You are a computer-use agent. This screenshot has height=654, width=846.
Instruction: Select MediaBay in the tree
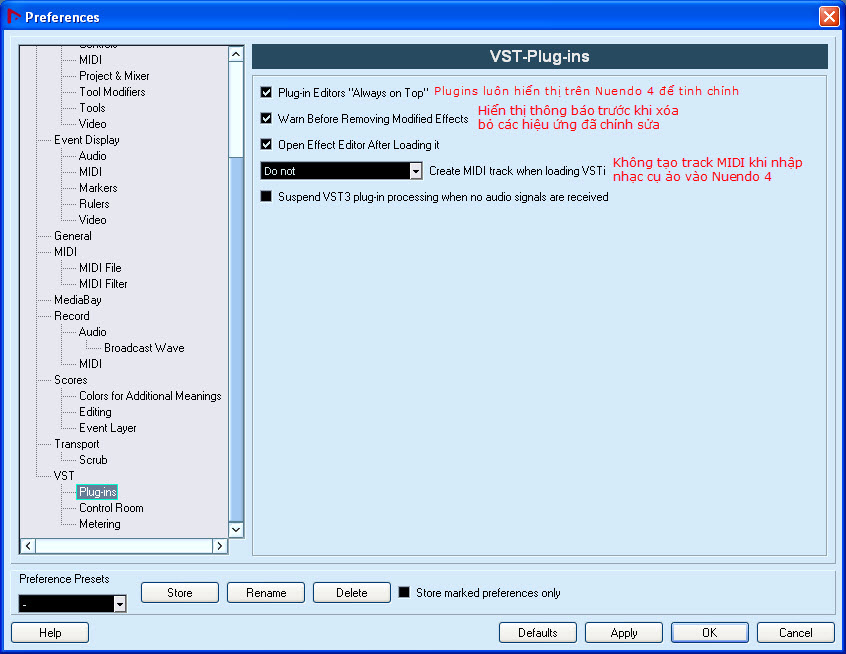[78, 299]
